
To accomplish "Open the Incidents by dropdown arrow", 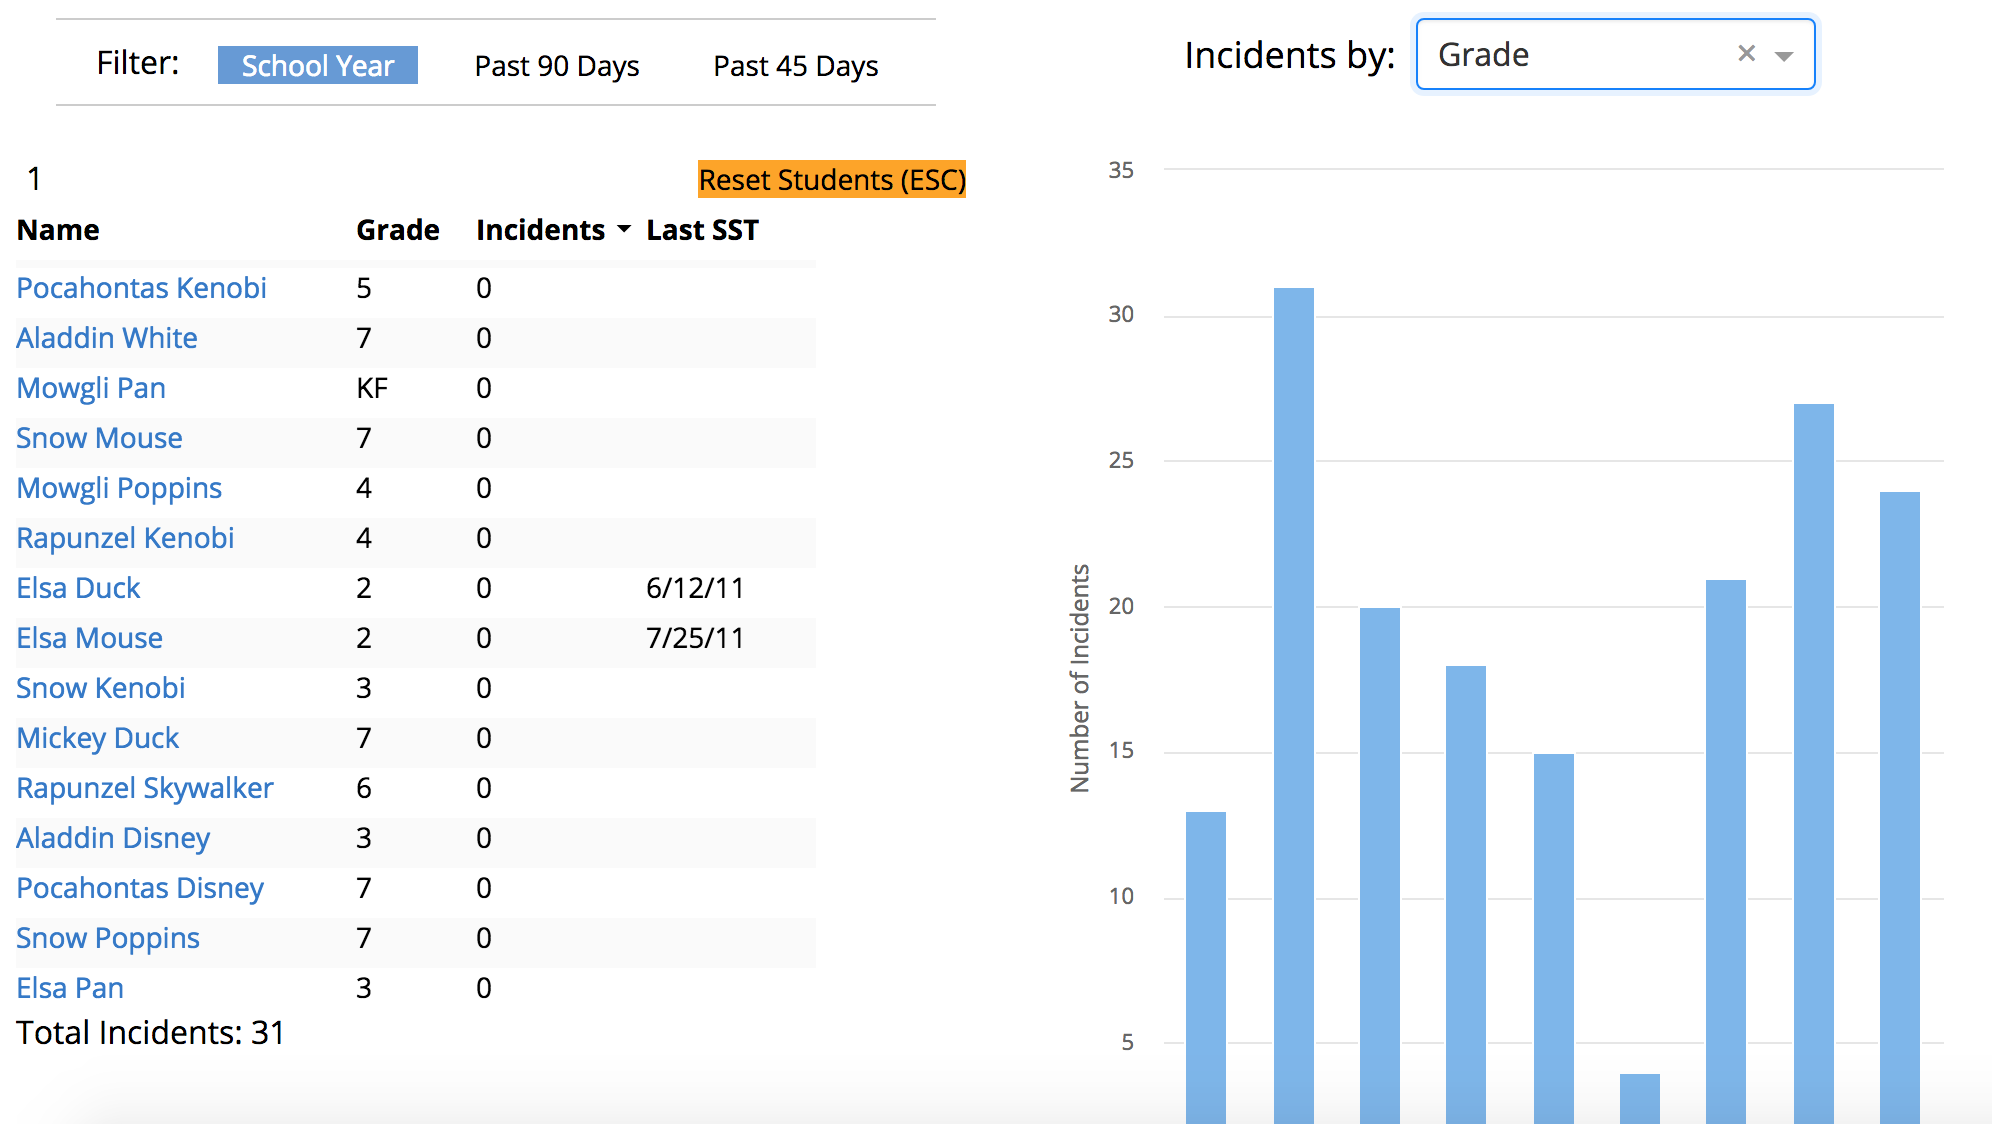I will 1784,57.
